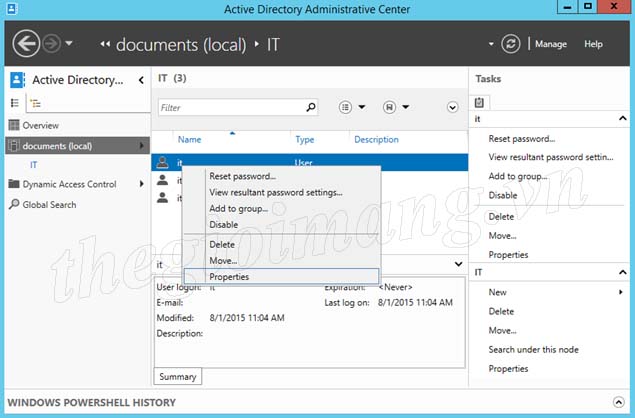Sort by the Name column header
The image size is (635, 418).
tap(189, 139)
